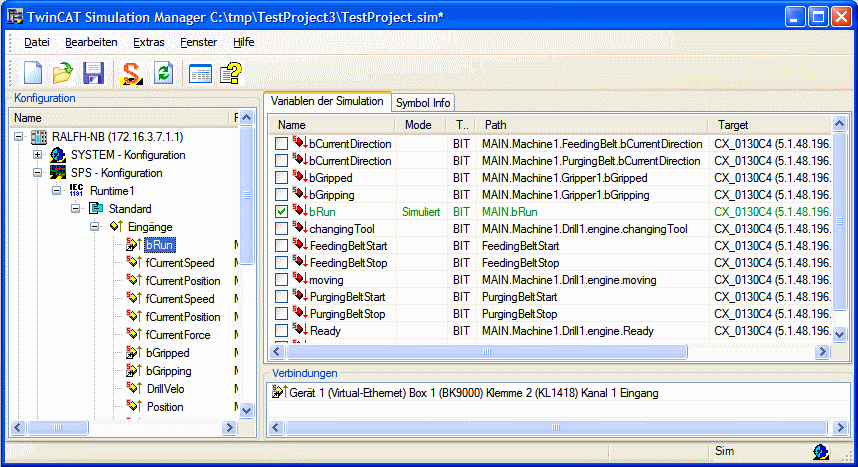Click Name header in Konfiguration tree
This screenshot has height=467, width=858.
tap(120, 118)
